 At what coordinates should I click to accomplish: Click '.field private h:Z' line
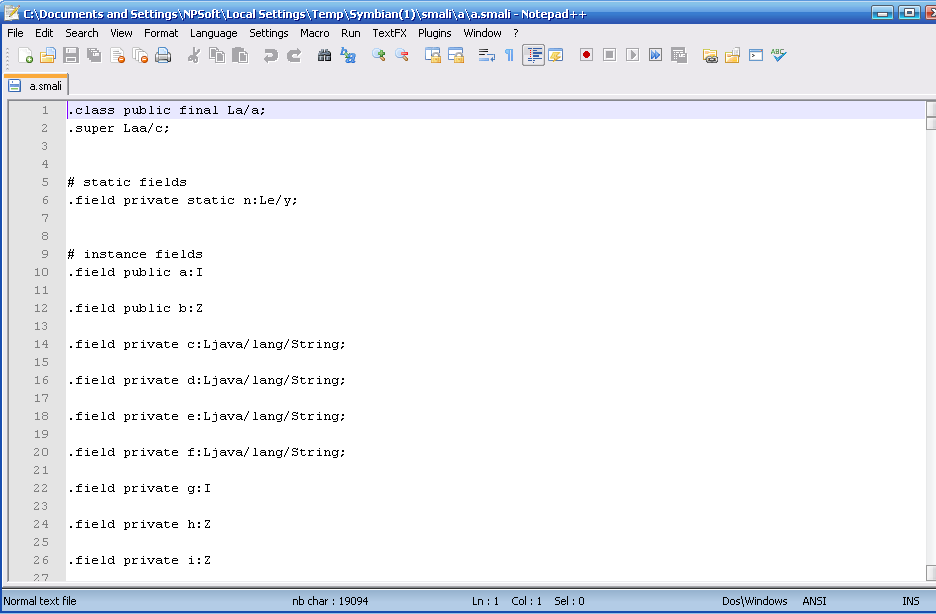click(x=139, y=524)
